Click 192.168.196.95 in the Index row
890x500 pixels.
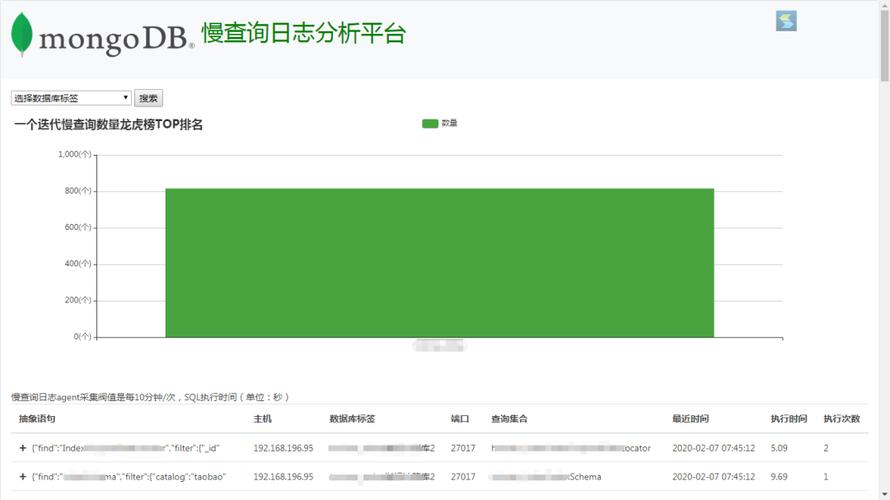coord(283,448)
